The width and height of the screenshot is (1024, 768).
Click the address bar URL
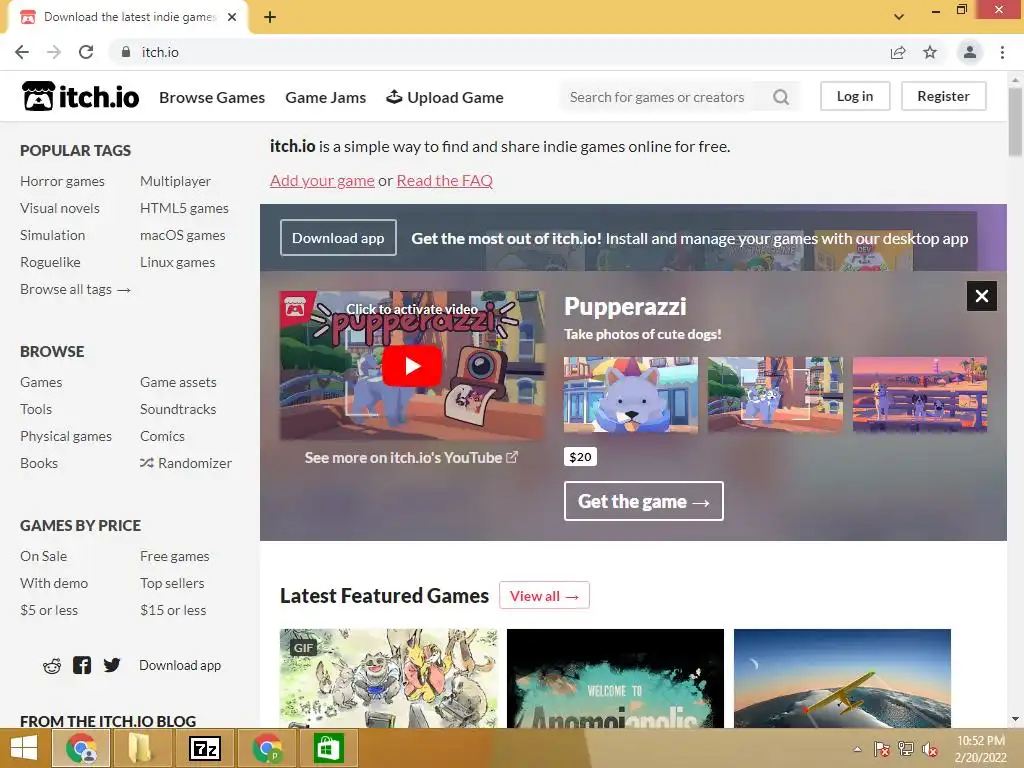tap(160, 52)
